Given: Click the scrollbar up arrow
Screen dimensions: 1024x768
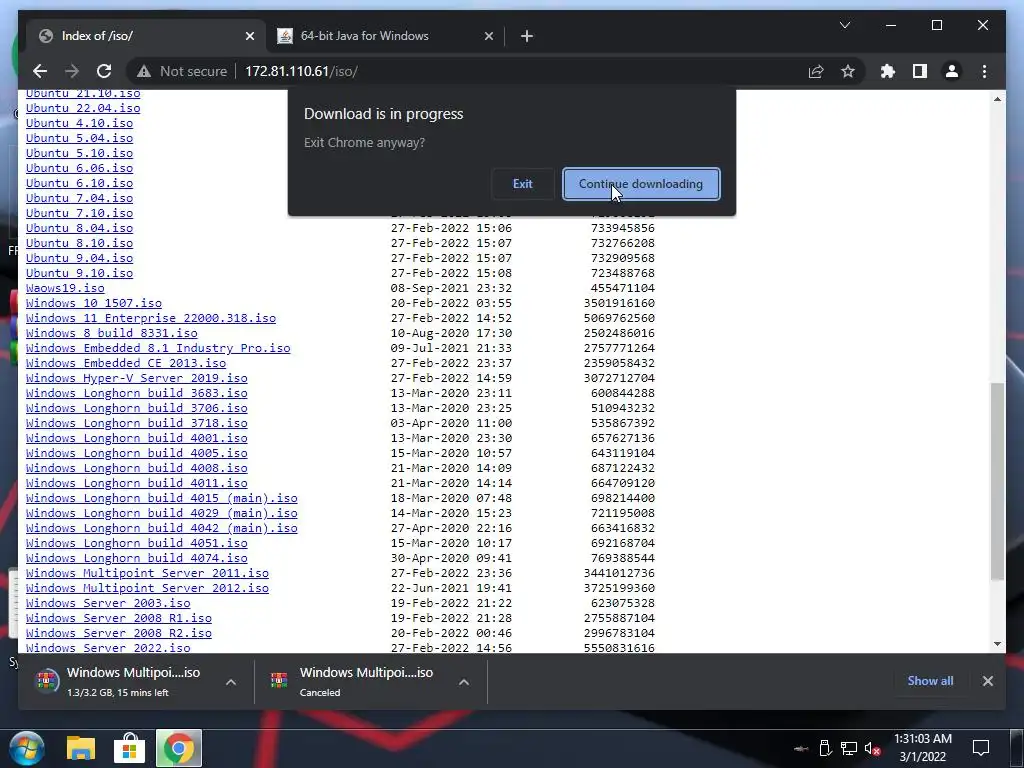Looking at the screenshot, I should [x=997, y=99].
